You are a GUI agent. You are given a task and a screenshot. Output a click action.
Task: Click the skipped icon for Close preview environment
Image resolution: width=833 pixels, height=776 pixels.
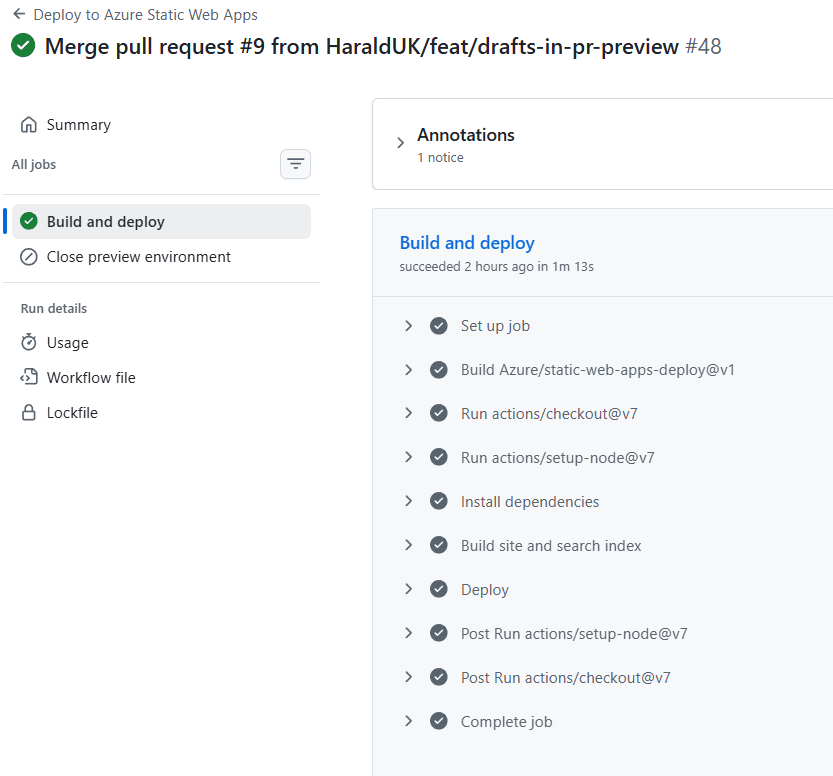(29, 257)
